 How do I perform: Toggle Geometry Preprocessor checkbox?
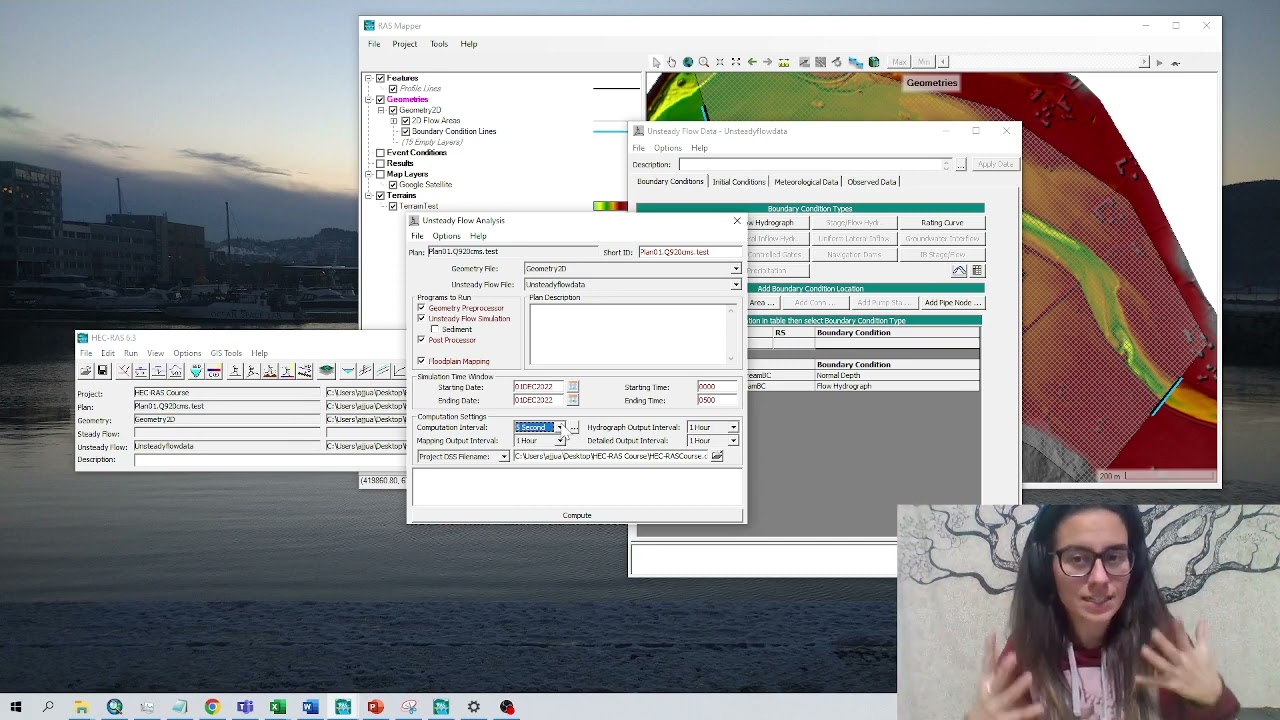[421, 308]
